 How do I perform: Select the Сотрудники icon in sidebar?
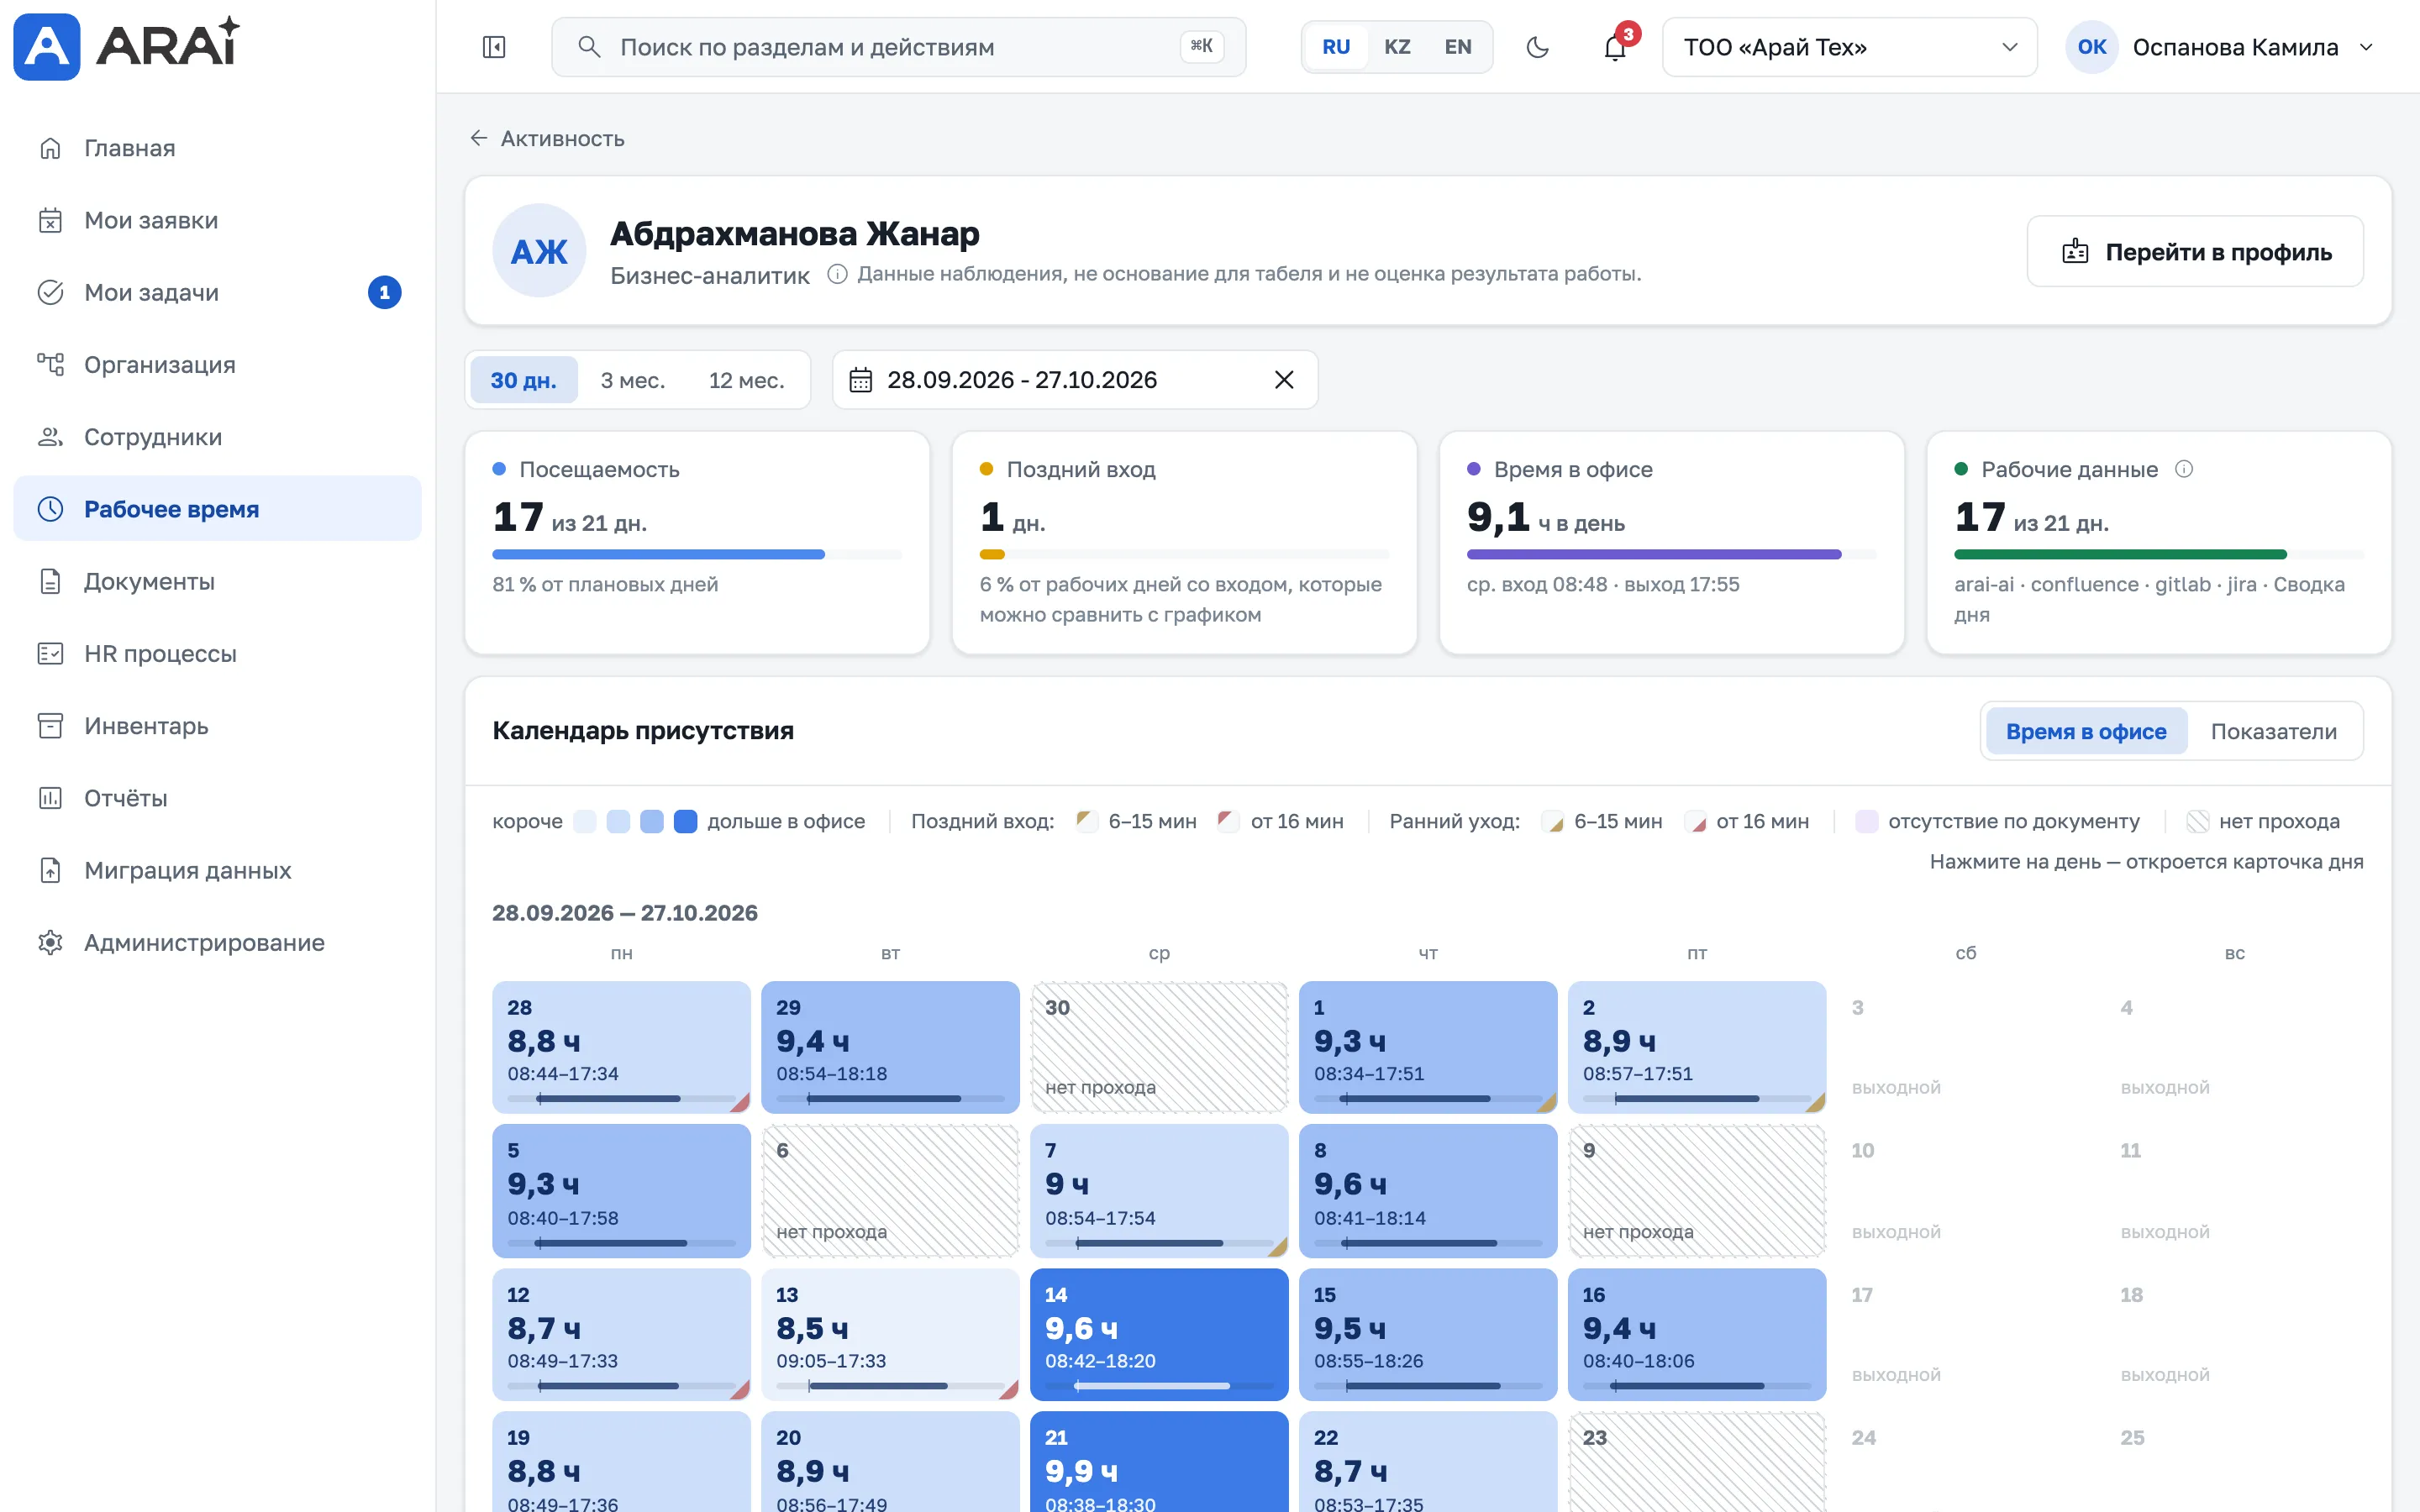coord(50,437)
